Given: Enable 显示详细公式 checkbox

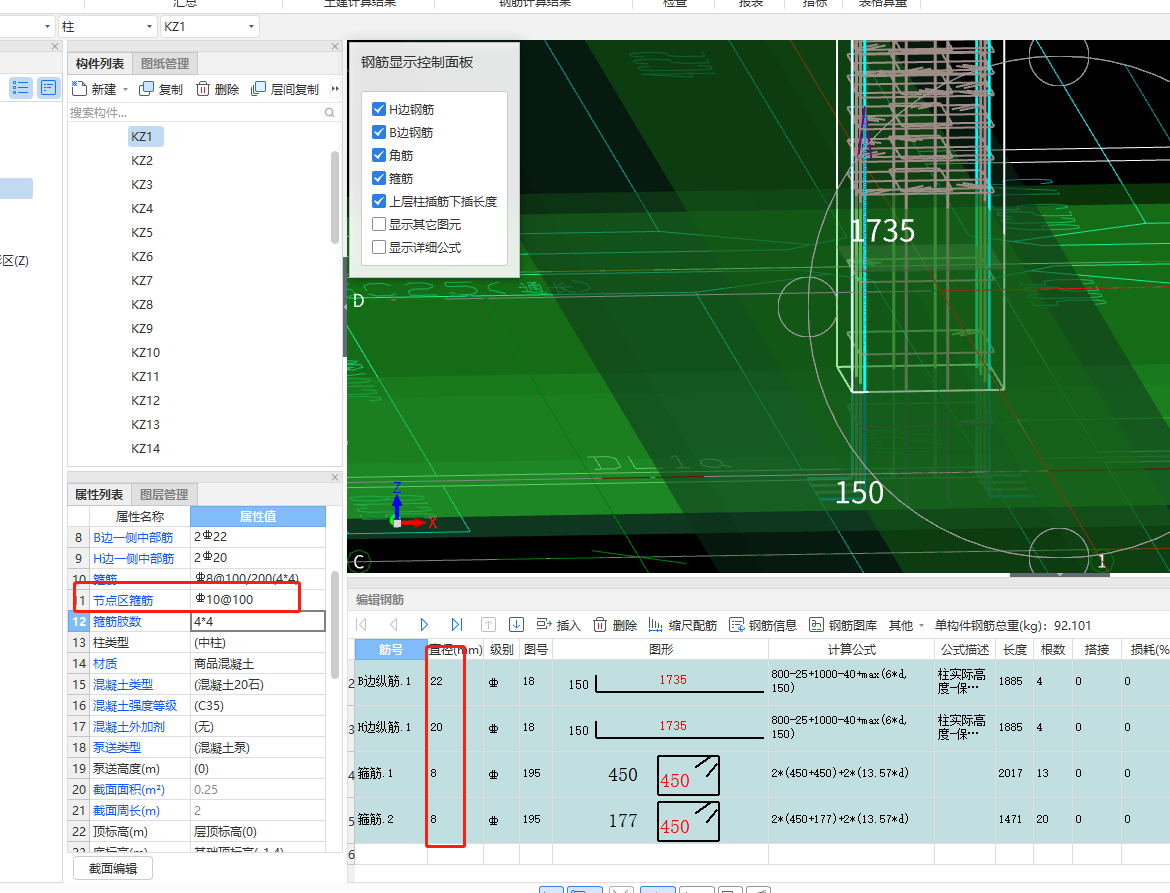Looking at the screenshot, I should tap(379, 247).
